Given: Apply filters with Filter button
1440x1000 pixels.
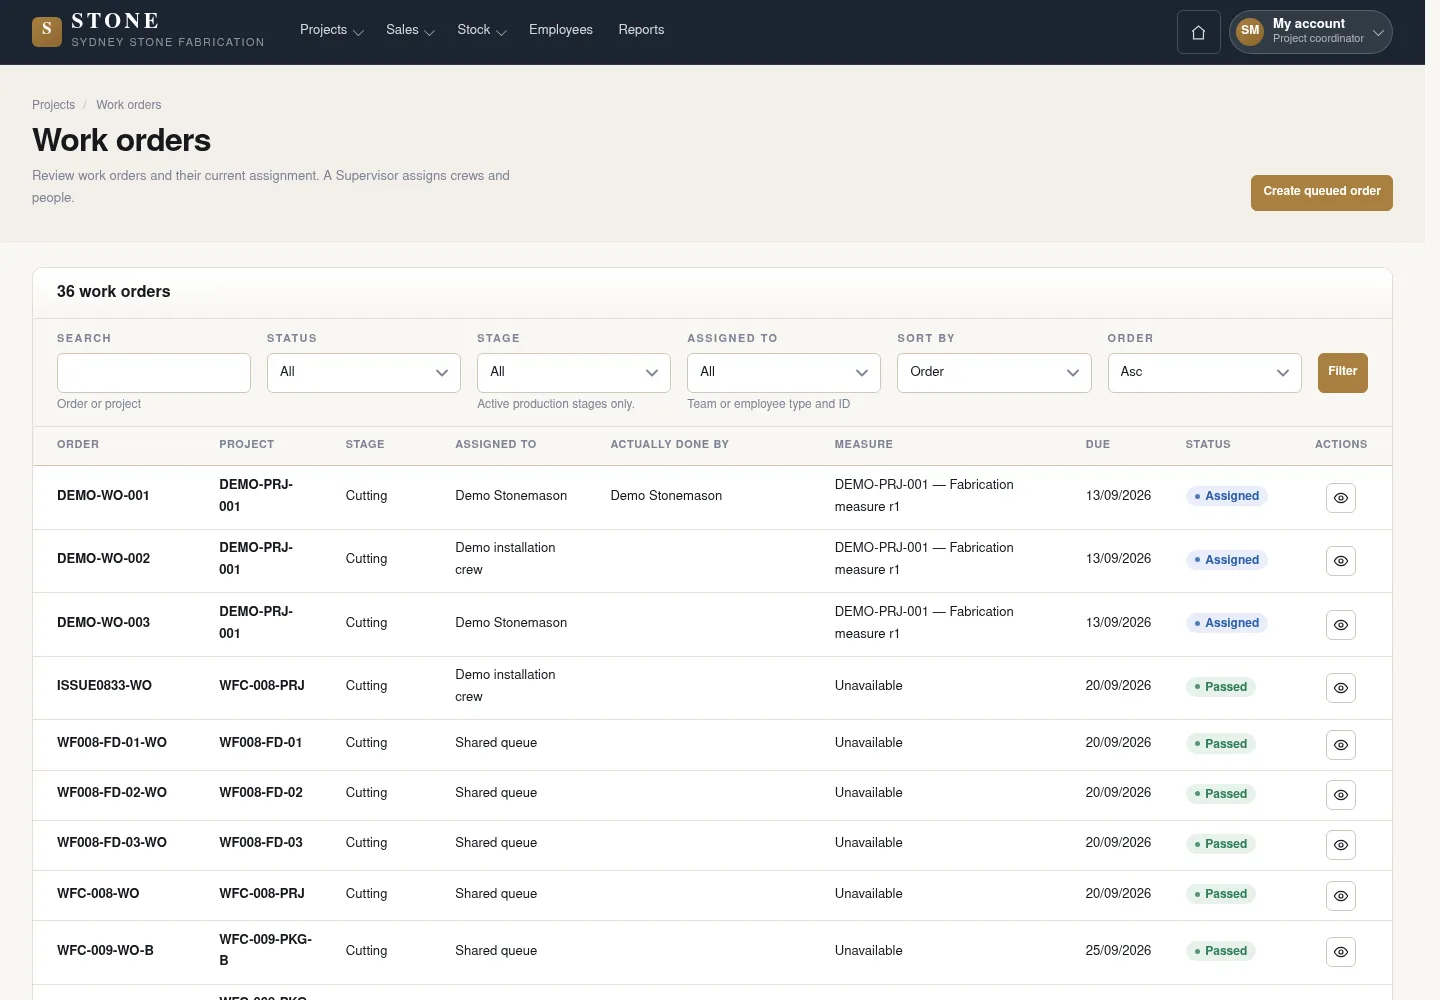Looking at the screenshot, I should 1342,372.
